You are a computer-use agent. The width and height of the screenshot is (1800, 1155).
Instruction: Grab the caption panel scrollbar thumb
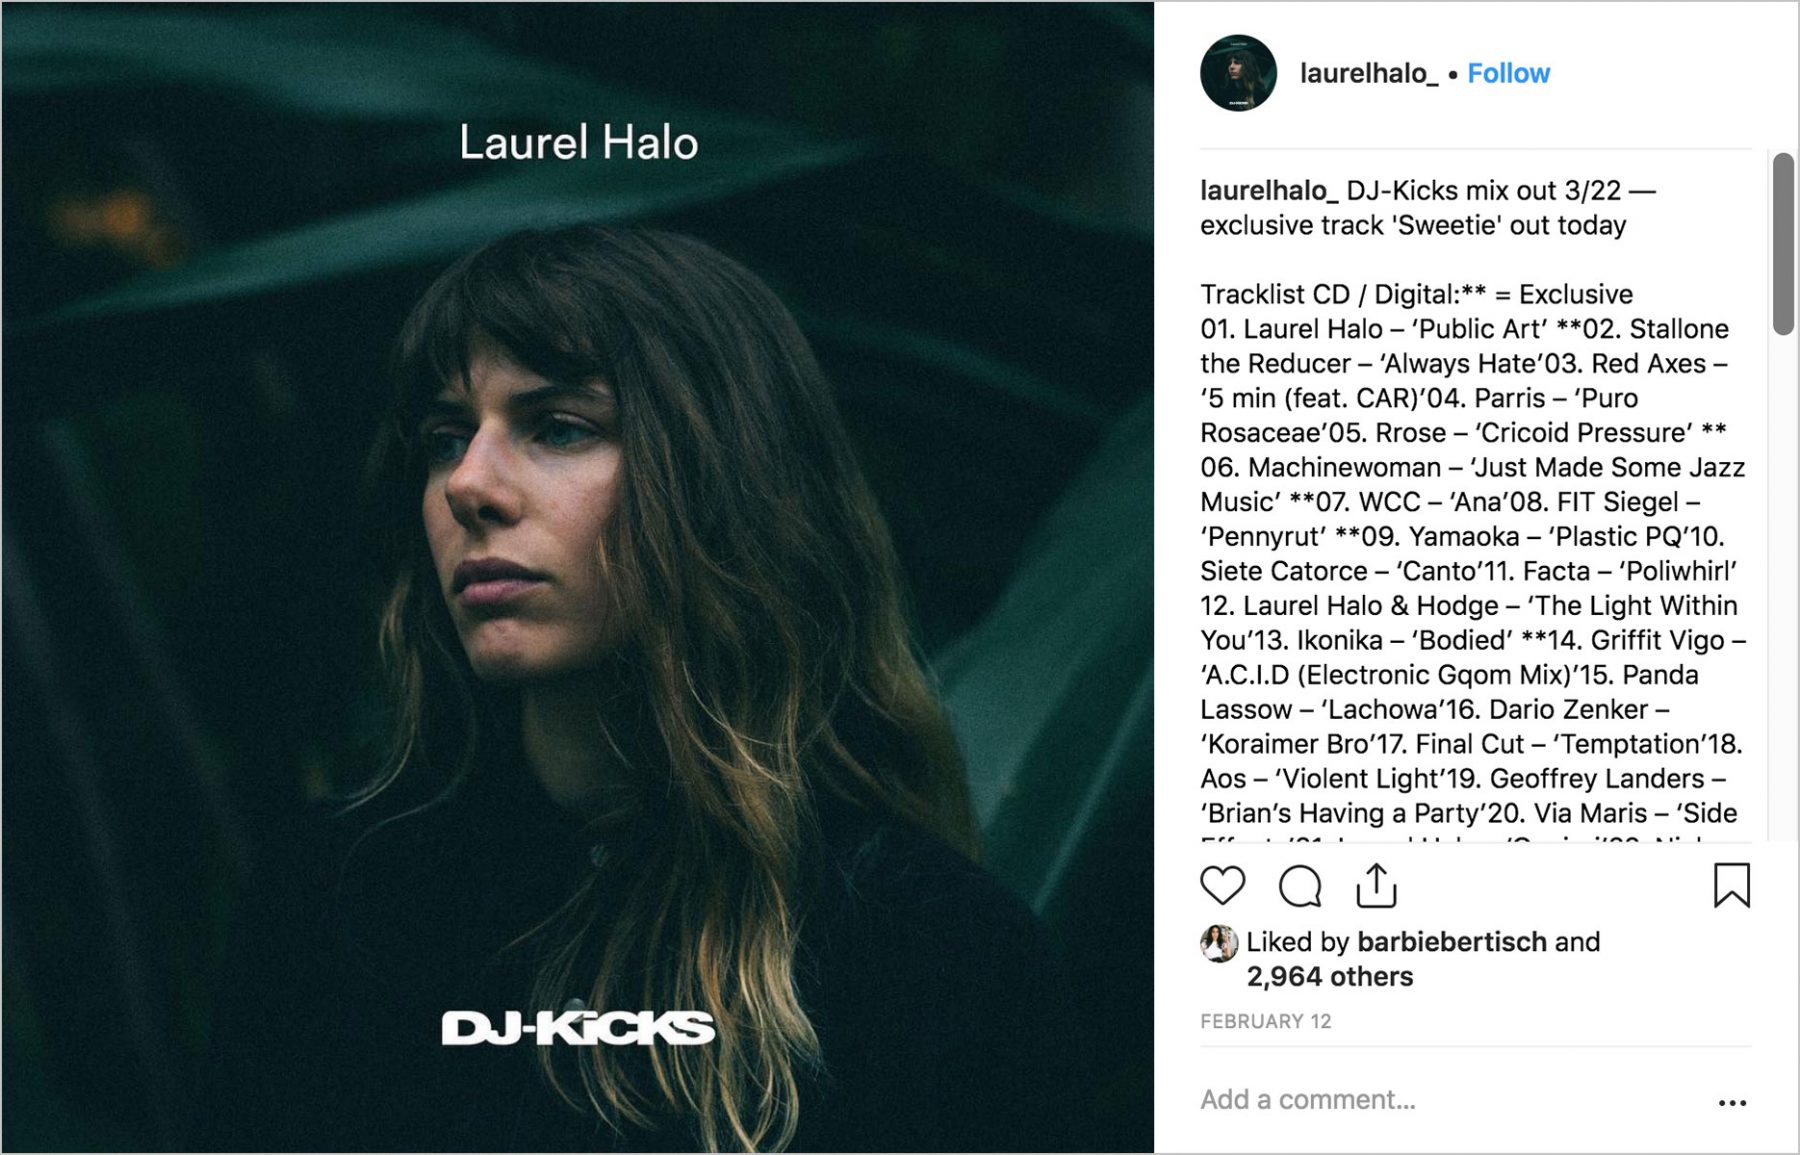point(1782,244)
